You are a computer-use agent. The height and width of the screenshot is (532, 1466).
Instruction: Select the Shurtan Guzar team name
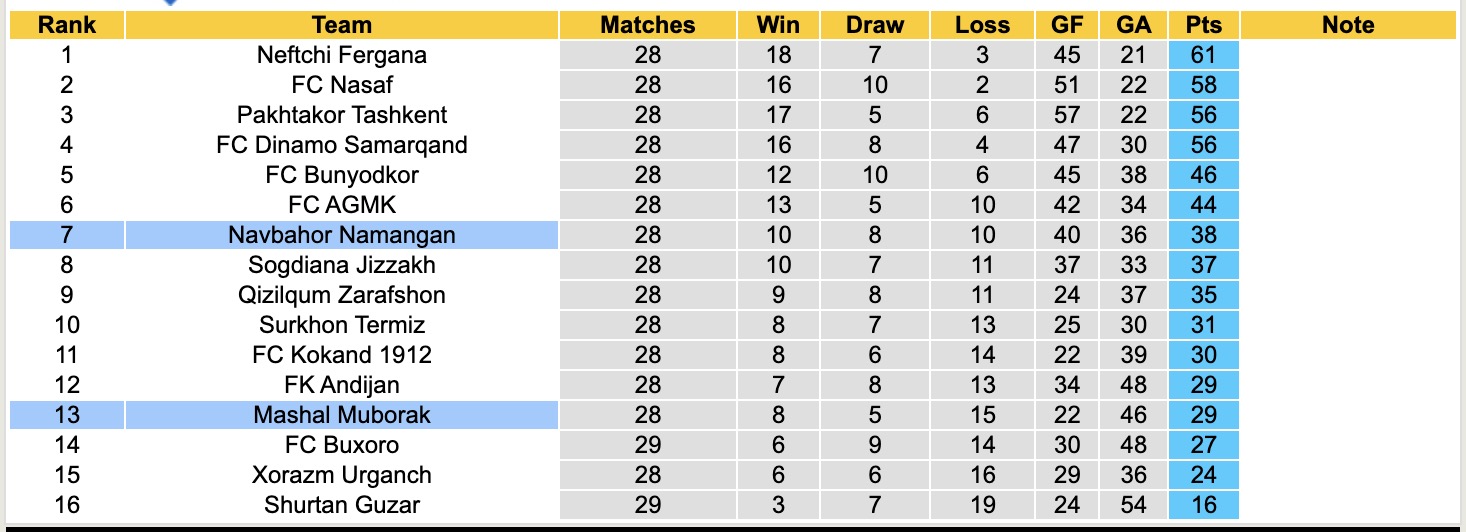coord(342,505)
